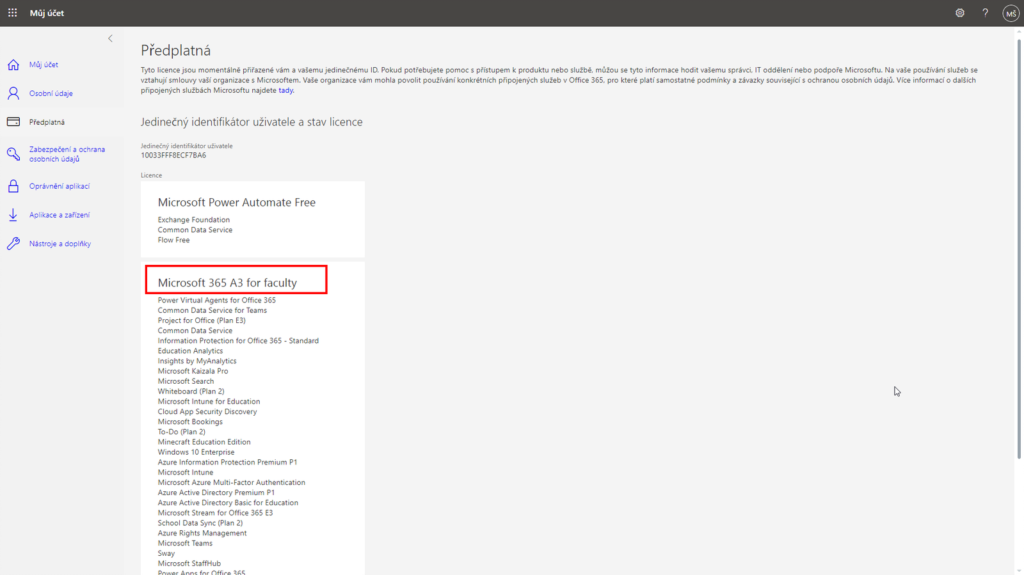
Task: Click the user identifier 10033FFF8ECF7BA6
Action: click(x=174, y=156)
